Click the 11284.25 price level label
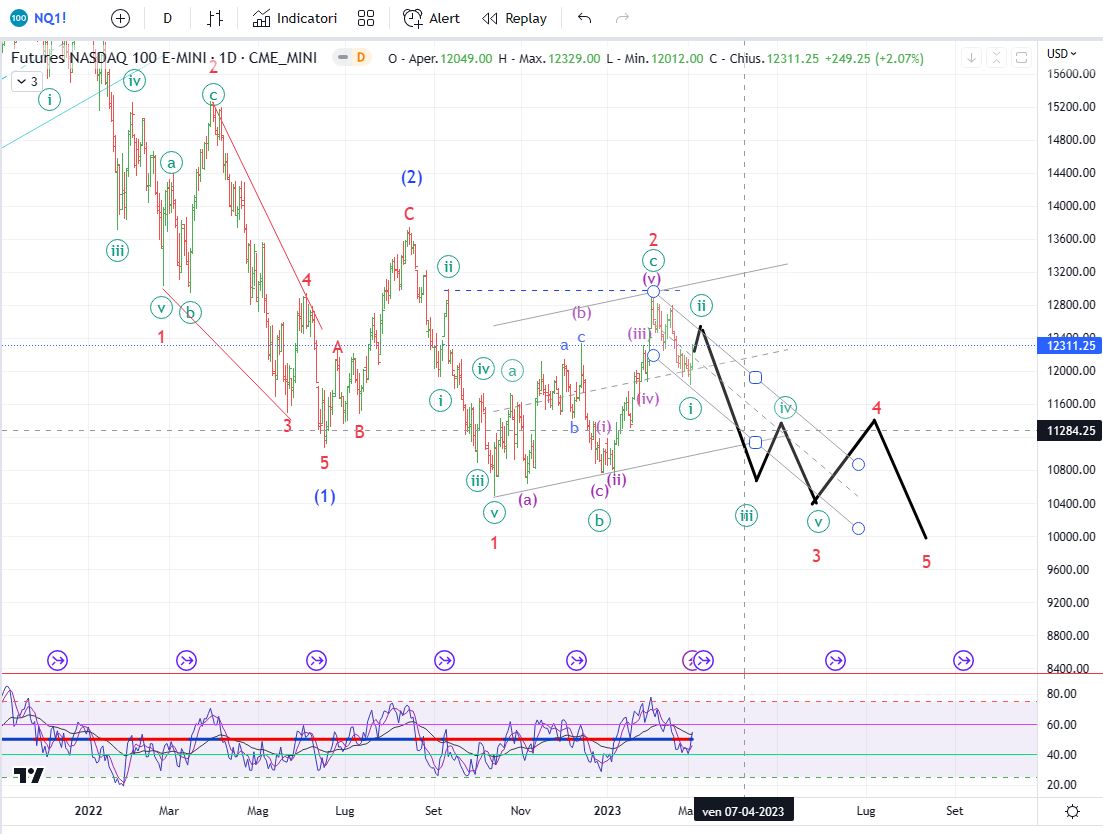 tap(1070, 431)
